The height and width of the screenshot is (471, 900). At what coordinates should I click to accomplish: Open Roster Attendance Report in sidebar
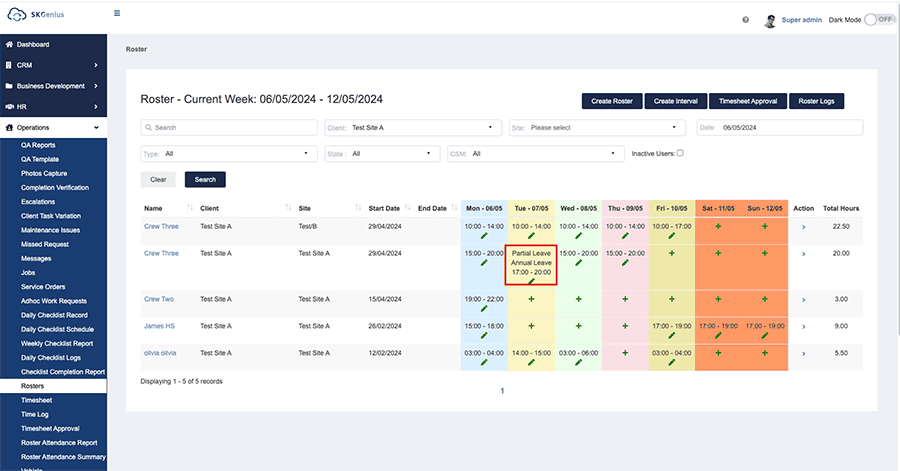tap(59, 443)
